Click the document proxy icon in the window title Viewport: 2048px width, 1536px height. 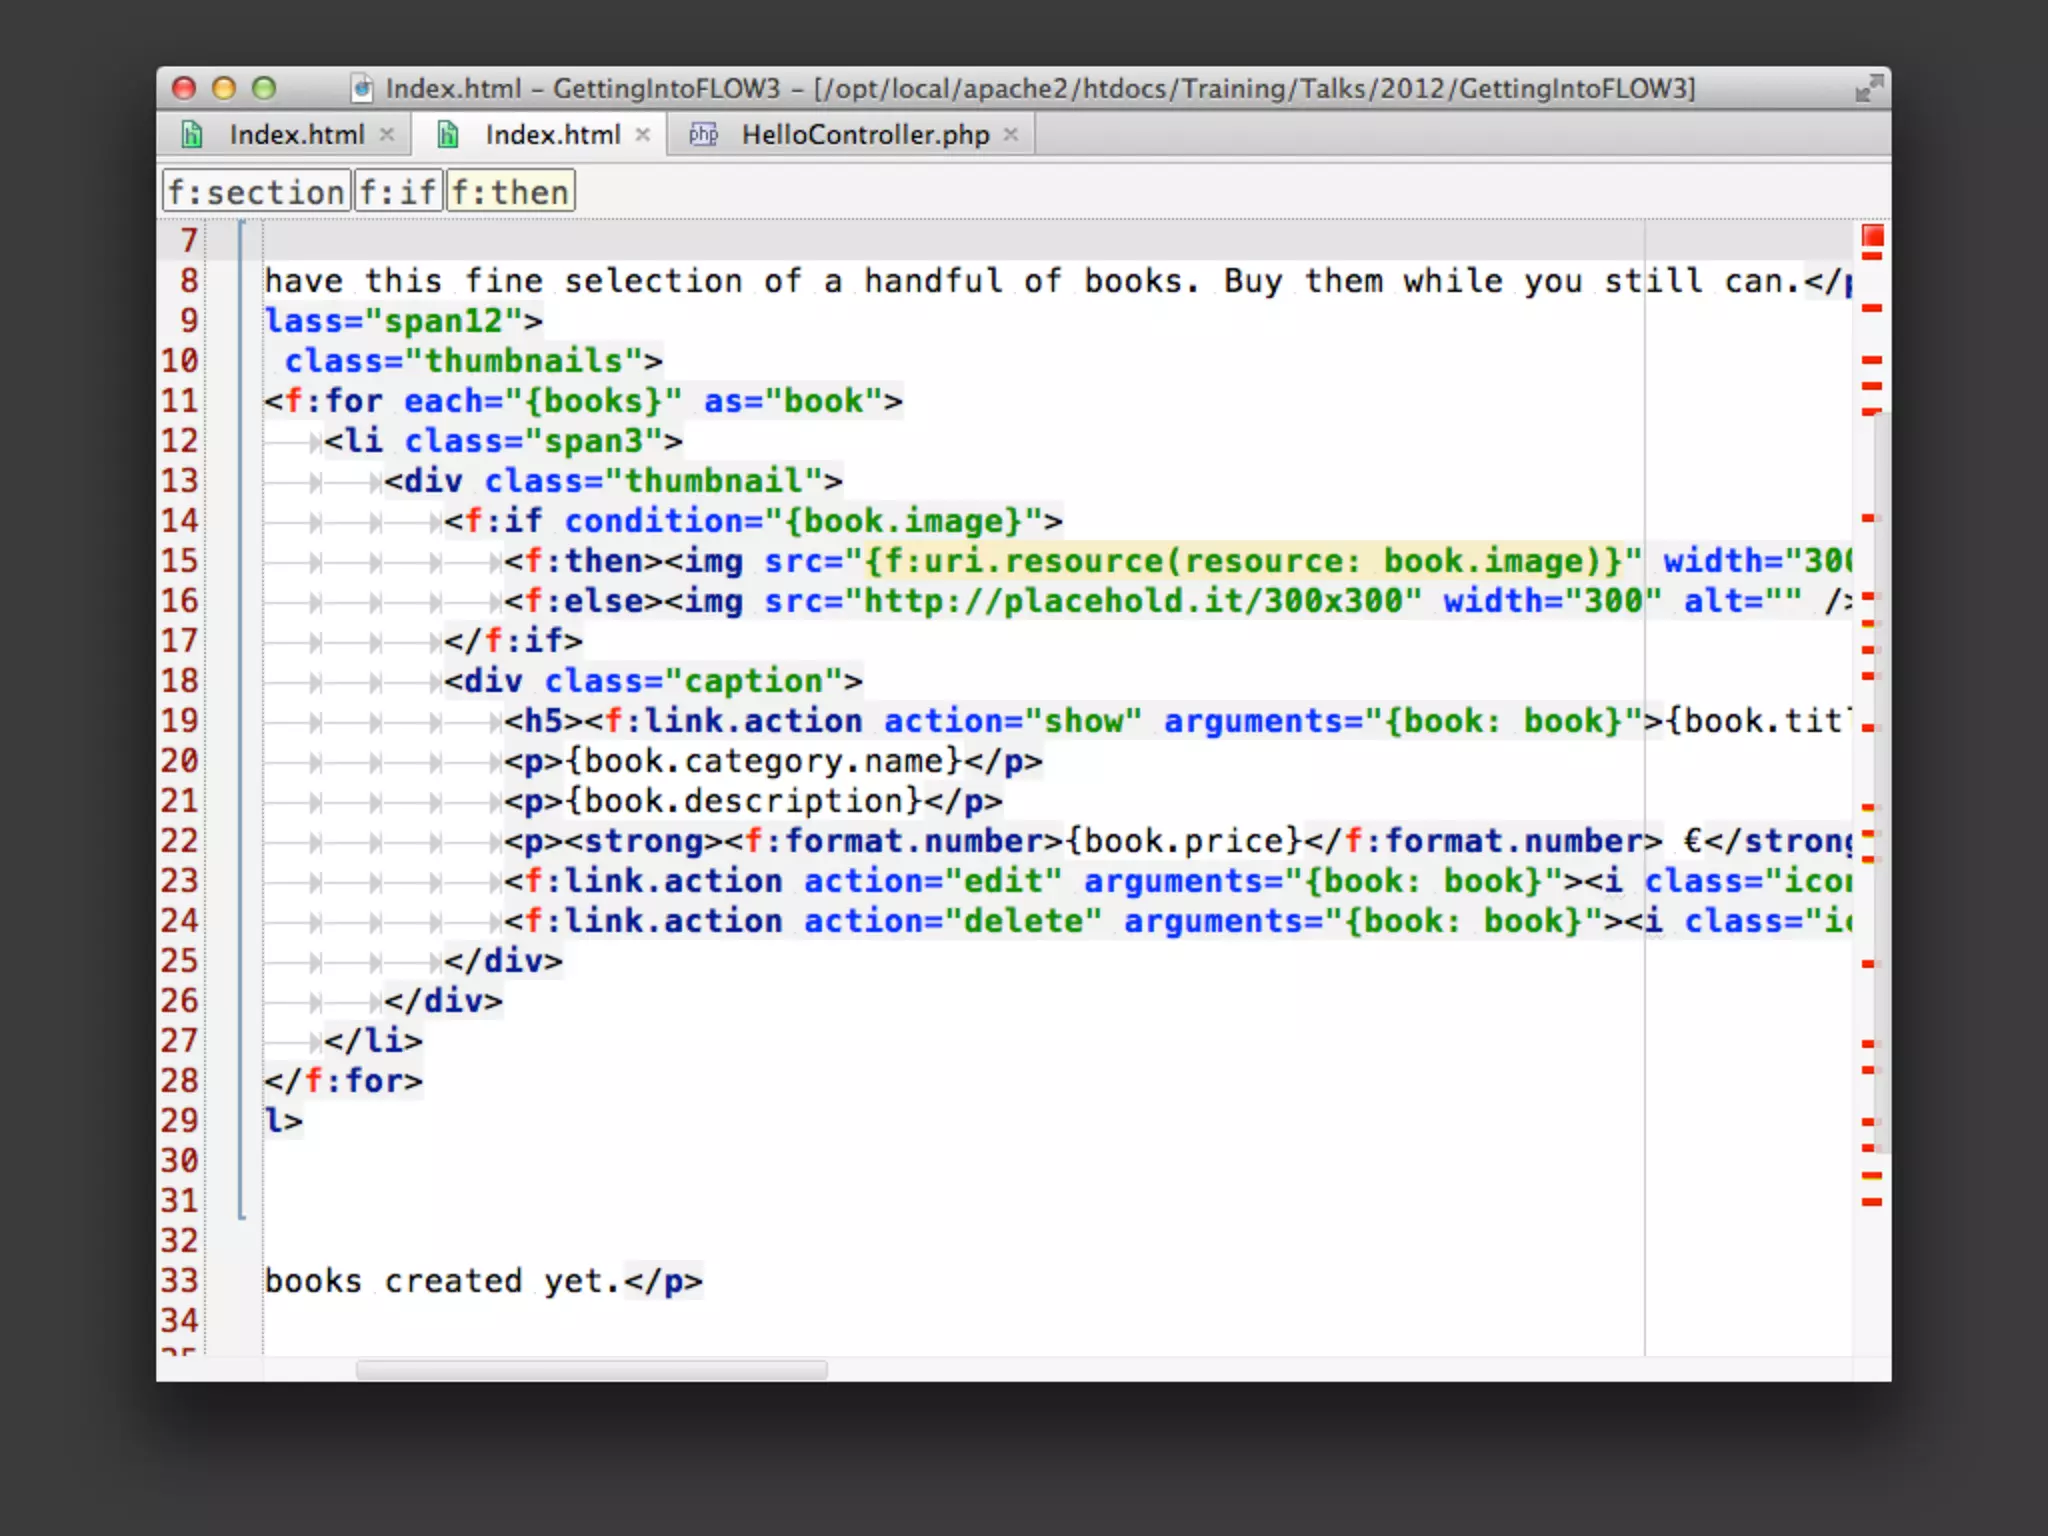pos(362,89)
